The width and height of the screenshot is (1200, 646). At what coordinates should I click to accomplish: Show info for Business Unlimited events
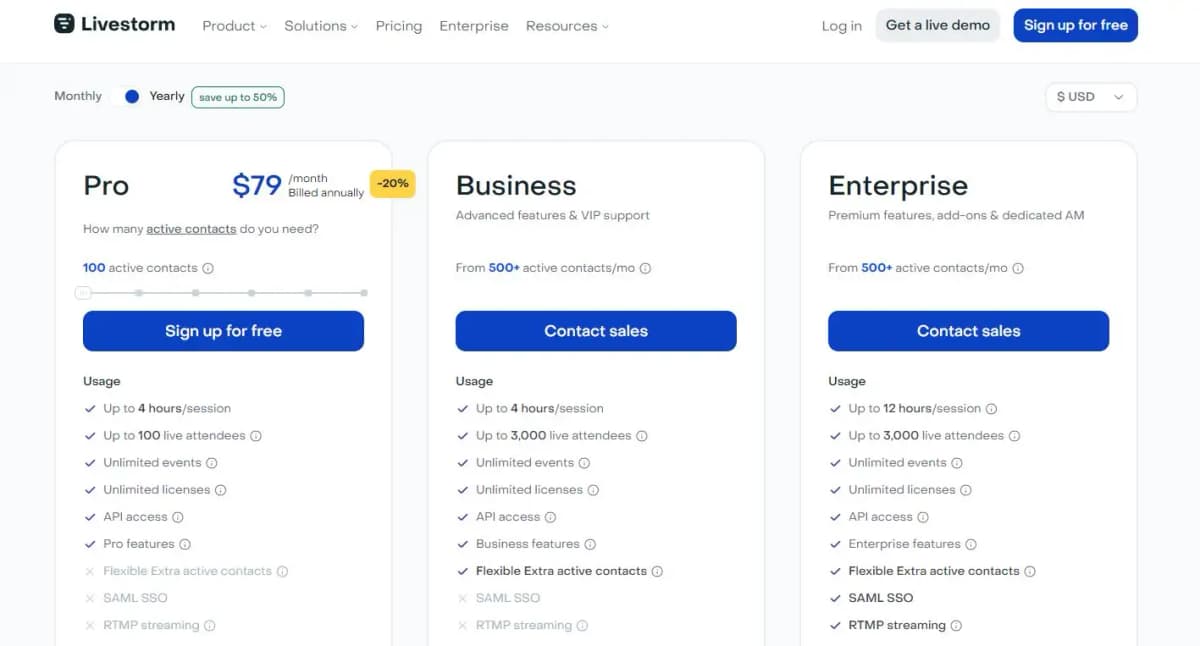point(584,463)
